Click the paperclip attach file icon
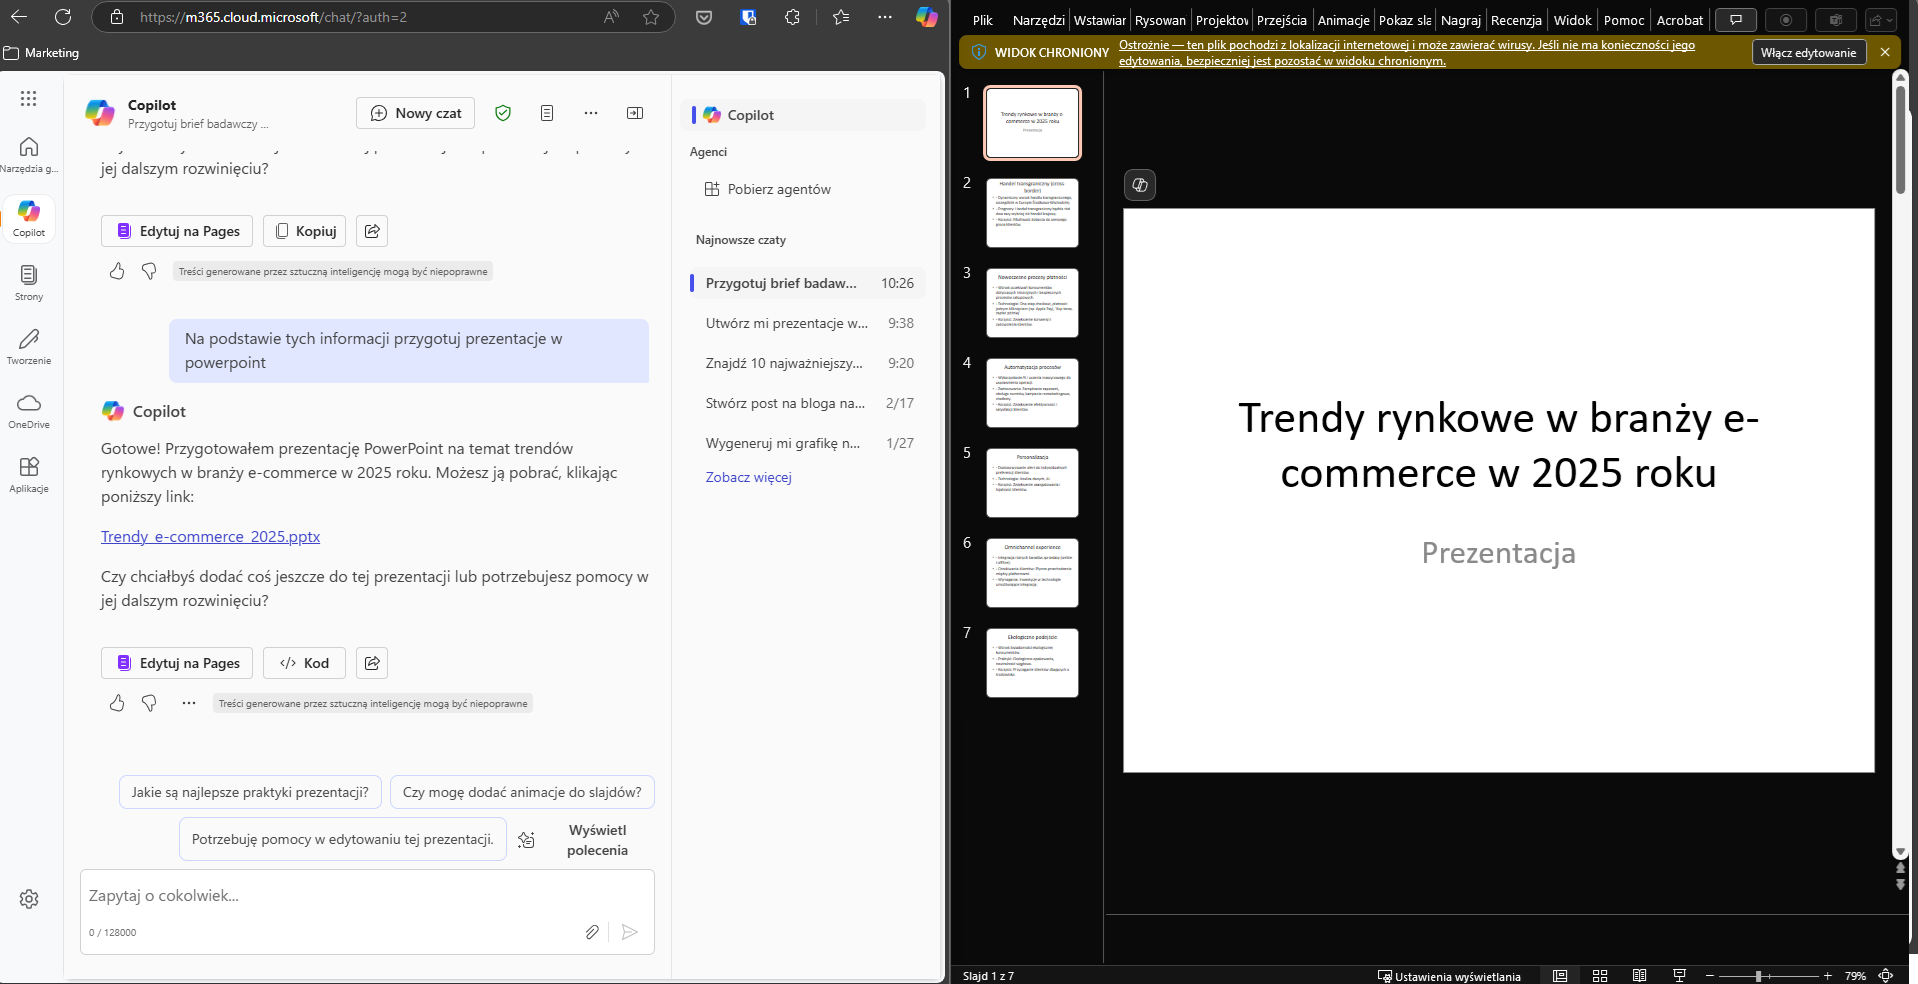Screen dimensions: 1918x984 [x=592, y=932]
